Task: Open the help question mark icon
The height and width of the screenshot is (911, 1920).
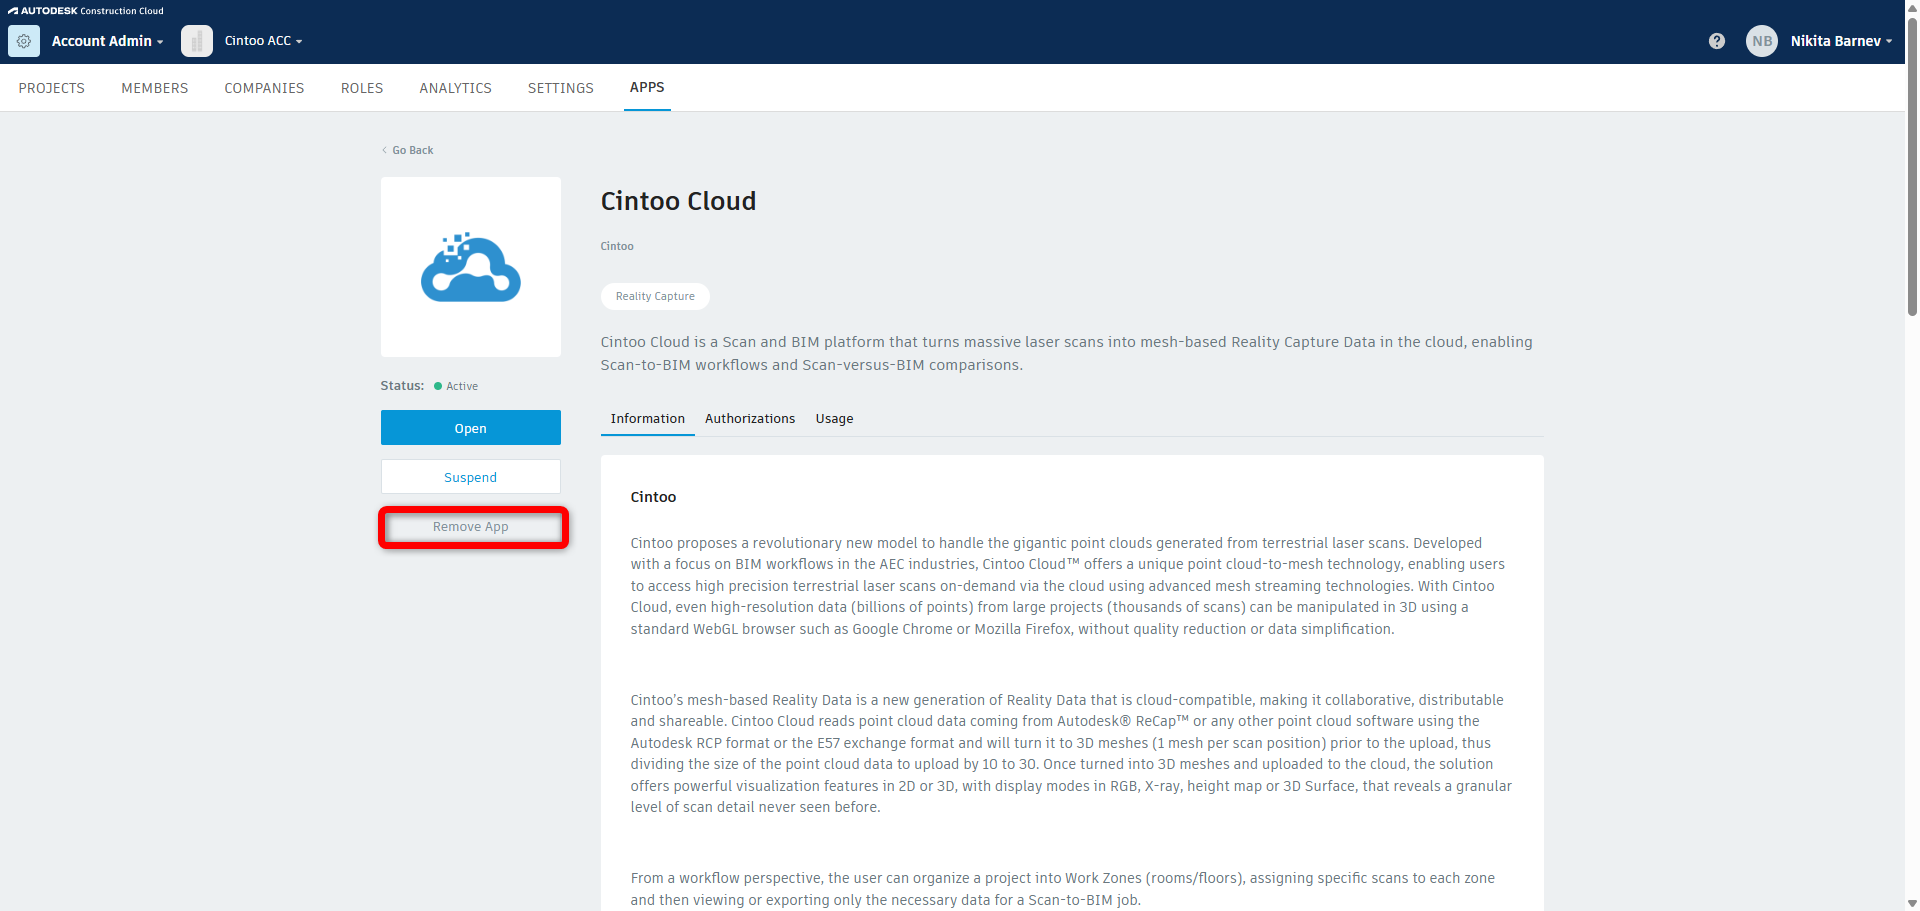Action: pyautogui.click(x=1717, y=41)
